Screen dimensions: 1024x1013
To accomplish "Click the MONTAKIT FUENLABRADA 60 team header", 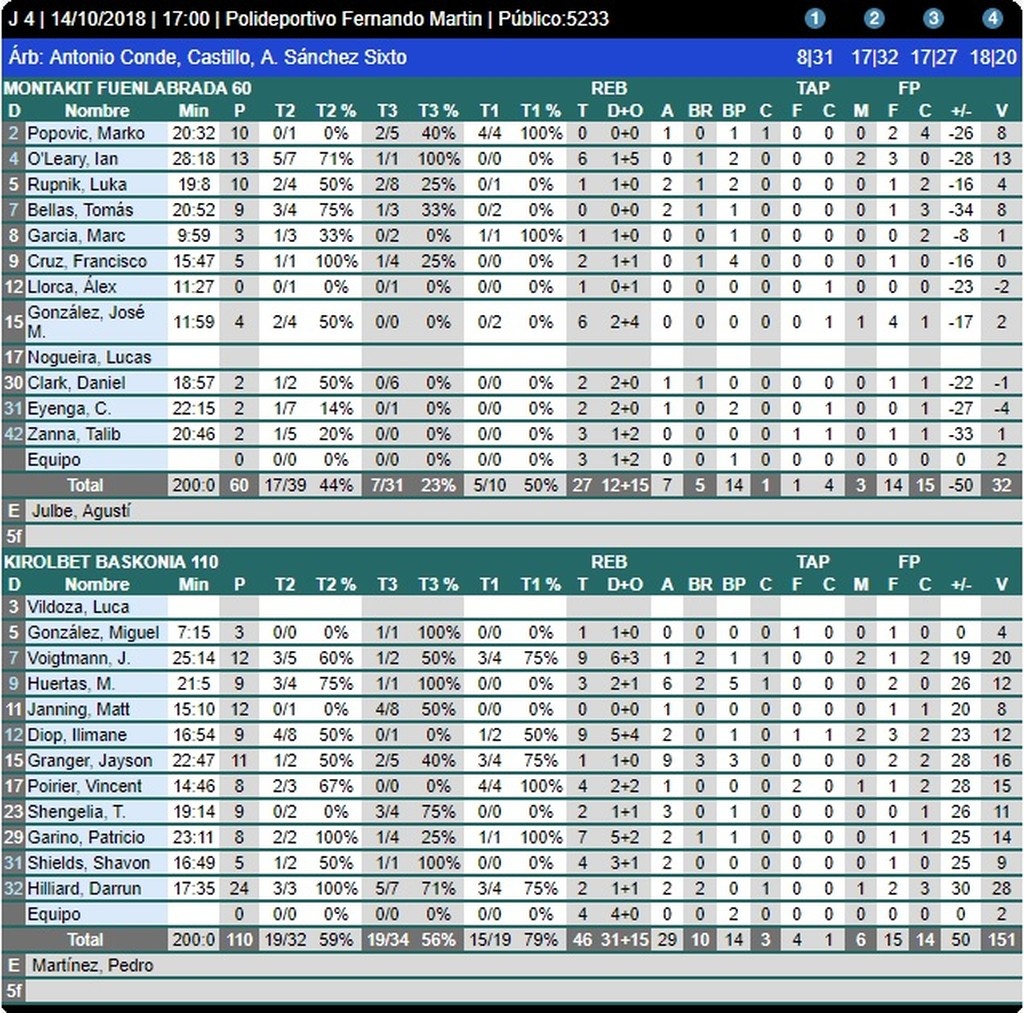I will (x=127, y=88).
